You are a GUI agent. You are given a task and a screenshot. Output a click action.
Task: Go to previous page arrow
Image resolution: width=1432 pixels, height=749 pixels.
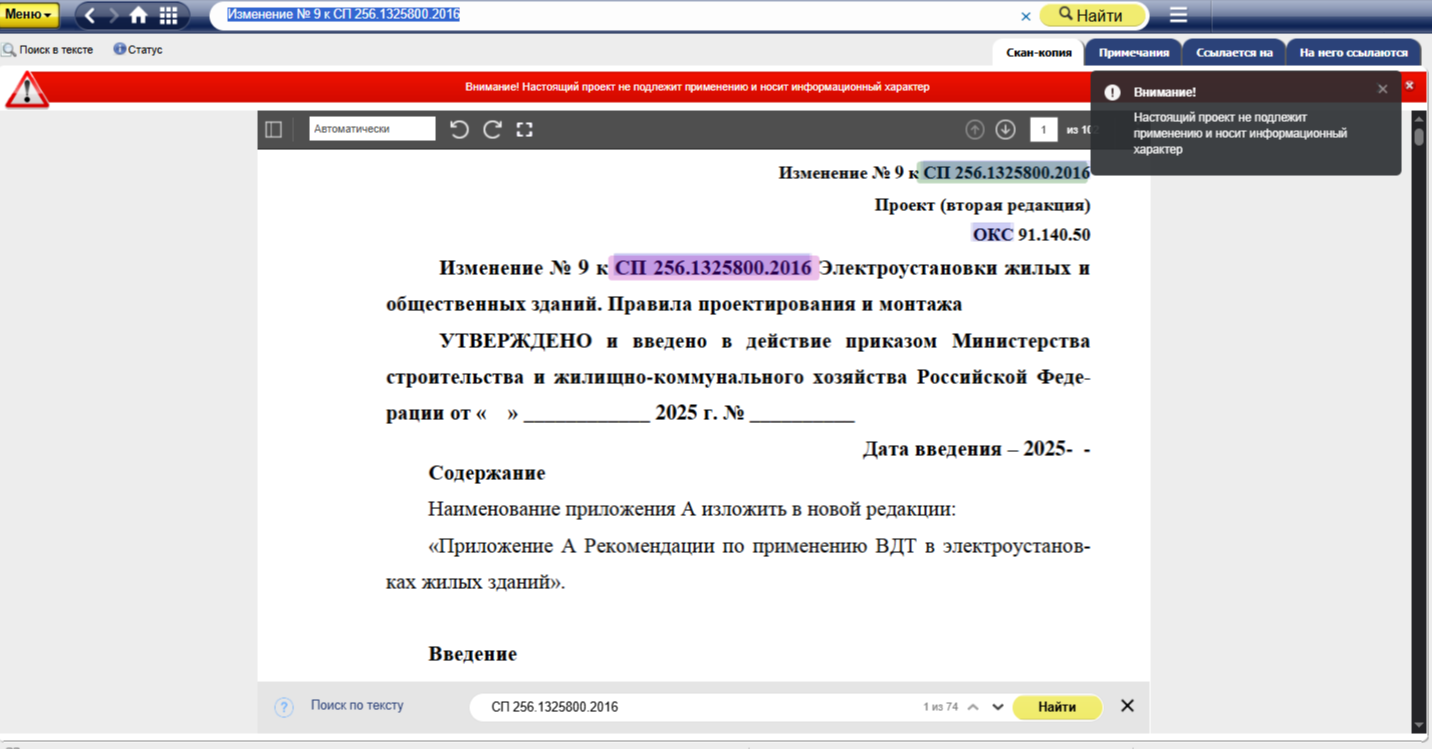tap(975, 129)
